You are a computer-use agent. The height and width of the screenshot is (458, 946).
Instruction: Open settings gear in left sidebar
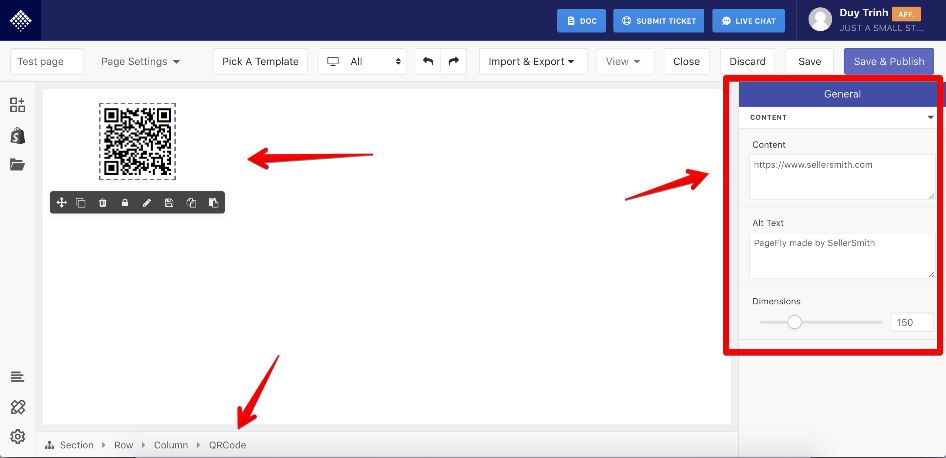[x=17, y=436]
